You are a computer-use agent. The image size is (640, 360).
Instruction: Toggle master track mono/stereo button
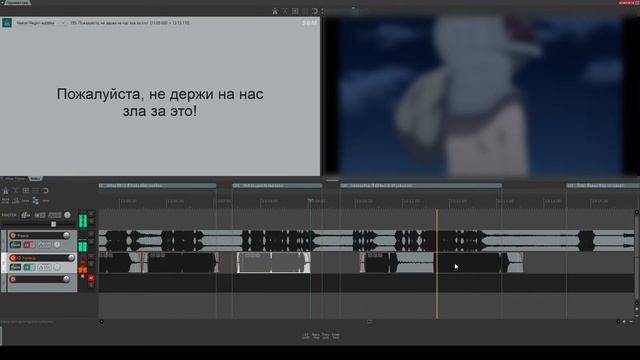(40, 215)
